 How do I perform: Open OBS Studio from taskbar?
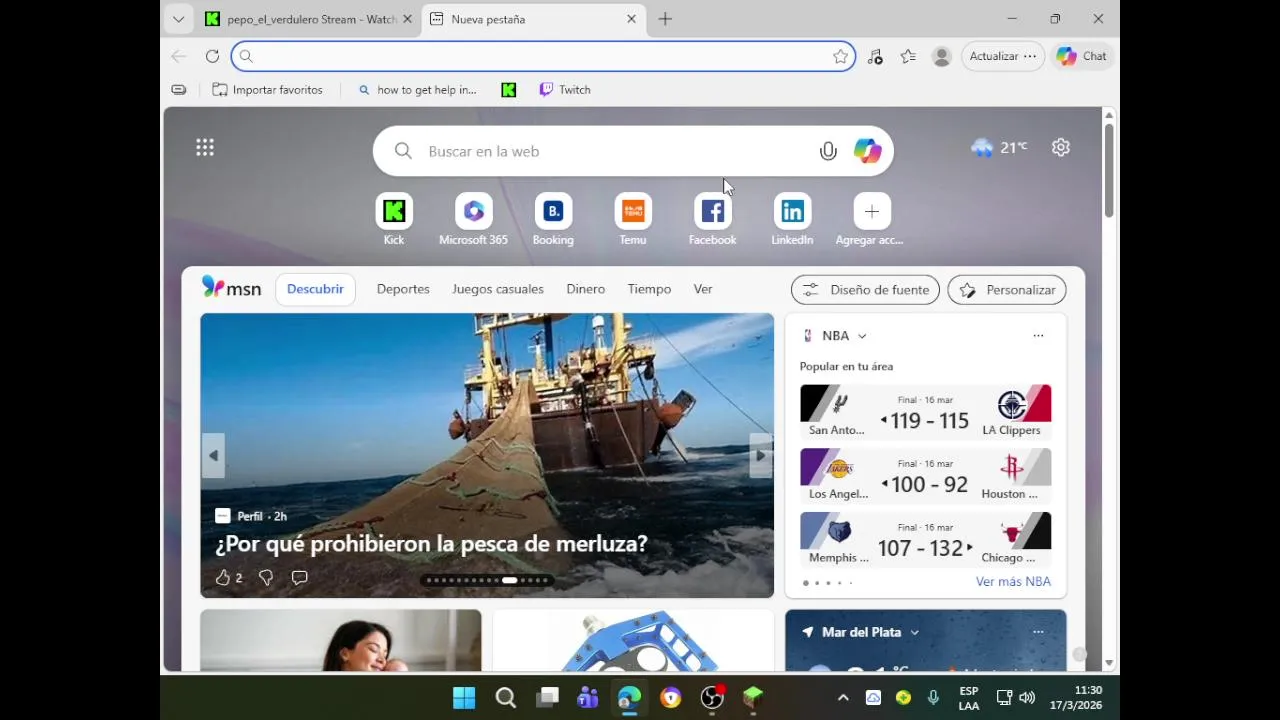click(x=712, y=697)
